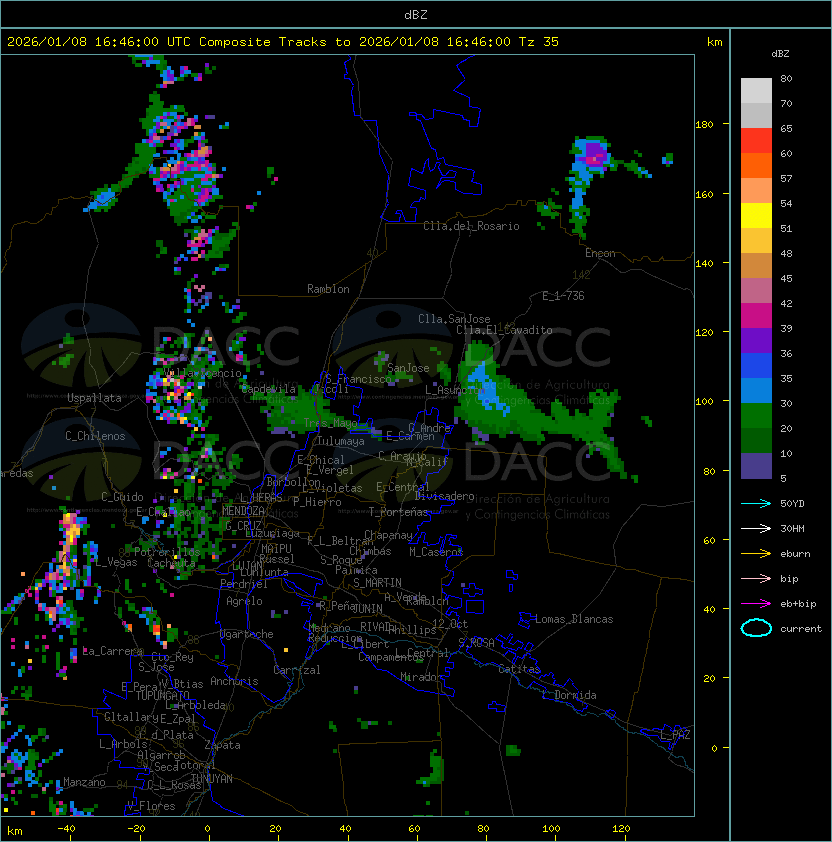Click the white 30HM arrow in legend
The image size is (832, 842).
[756, 528]
